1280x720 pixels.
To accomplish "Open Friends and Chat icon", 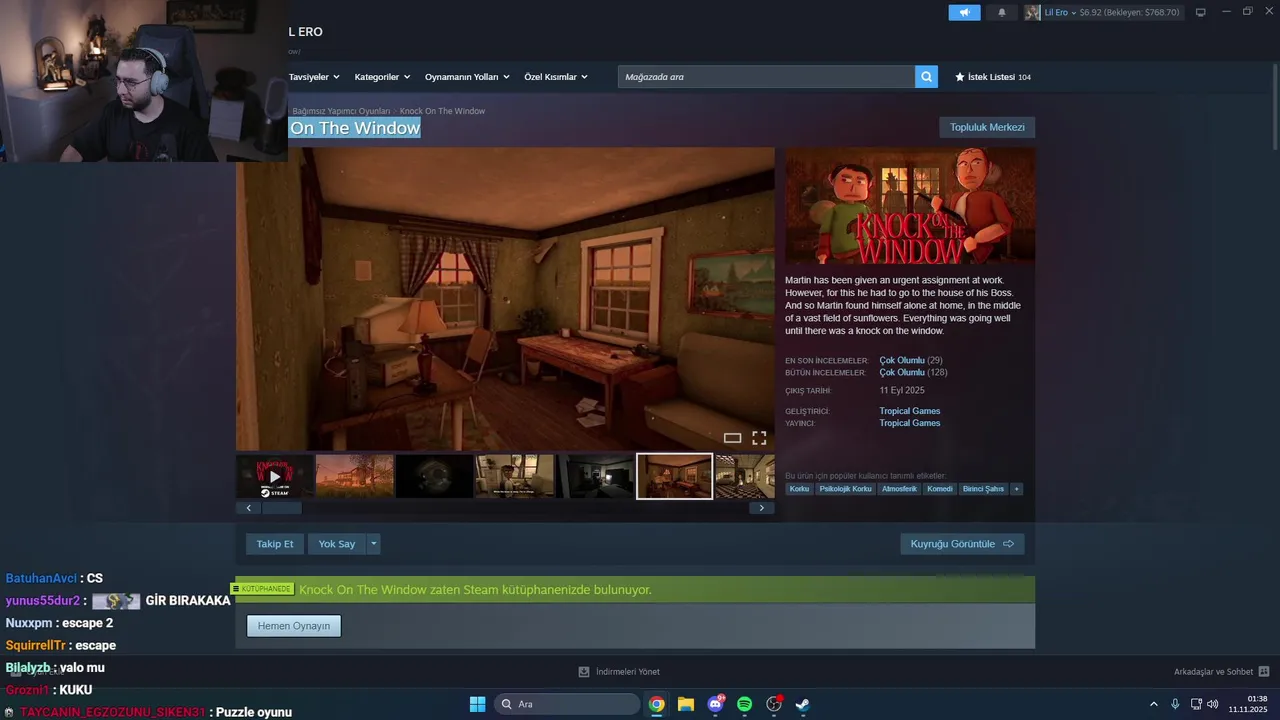I will tap(1264, 672).
